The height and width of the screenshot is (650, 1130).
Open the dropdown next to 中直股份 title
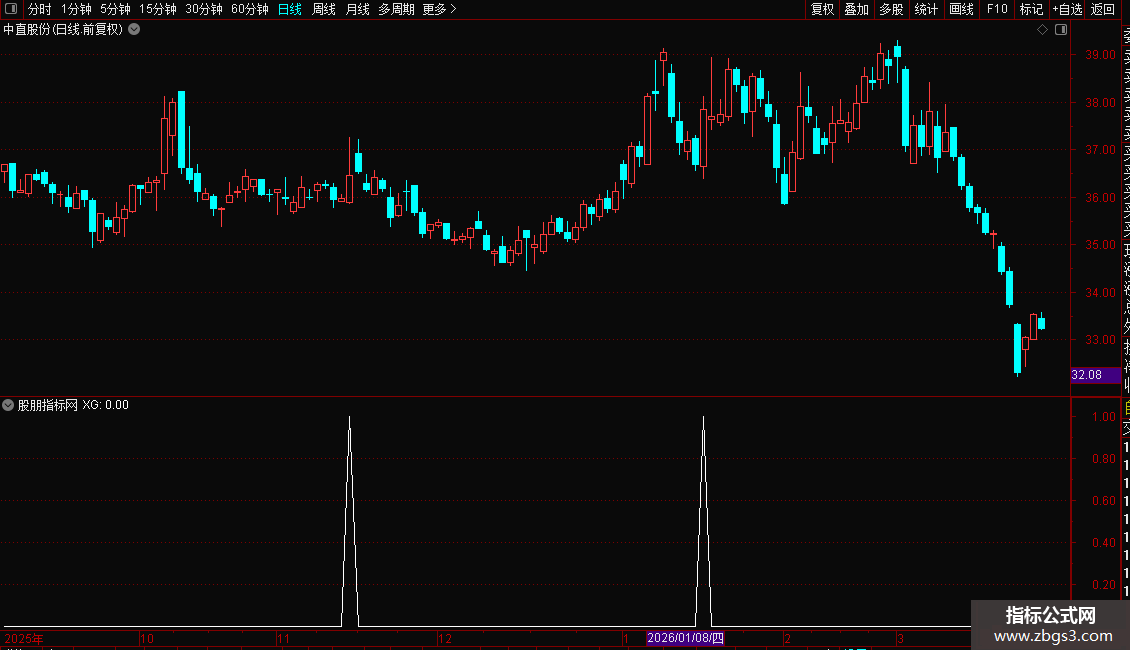point(134,30)
